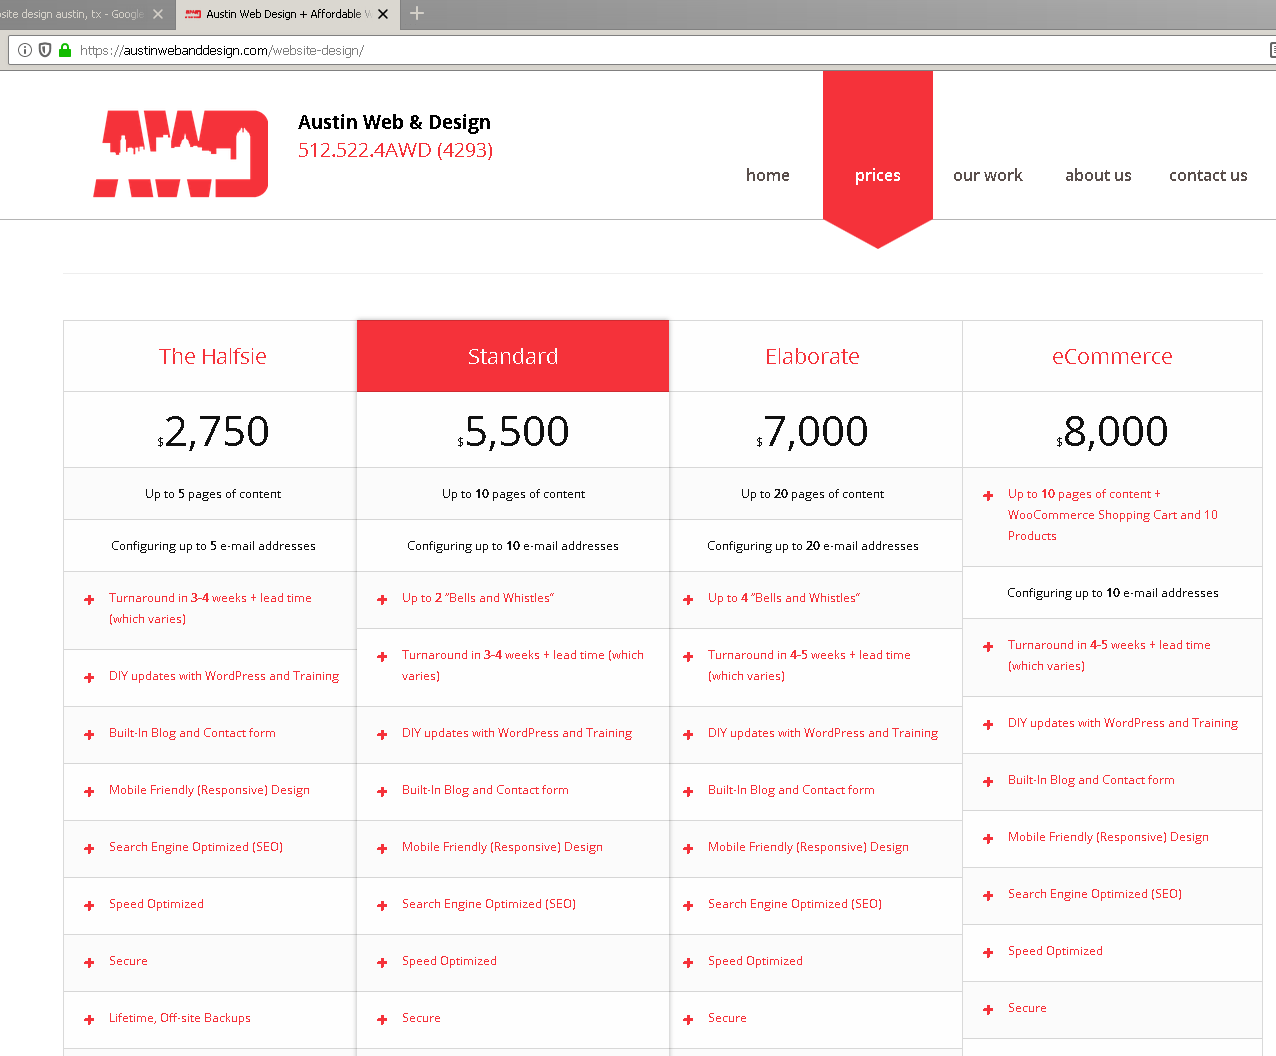
Task: Switch to the Google search results tab
Action: click(x=80, y=14)
